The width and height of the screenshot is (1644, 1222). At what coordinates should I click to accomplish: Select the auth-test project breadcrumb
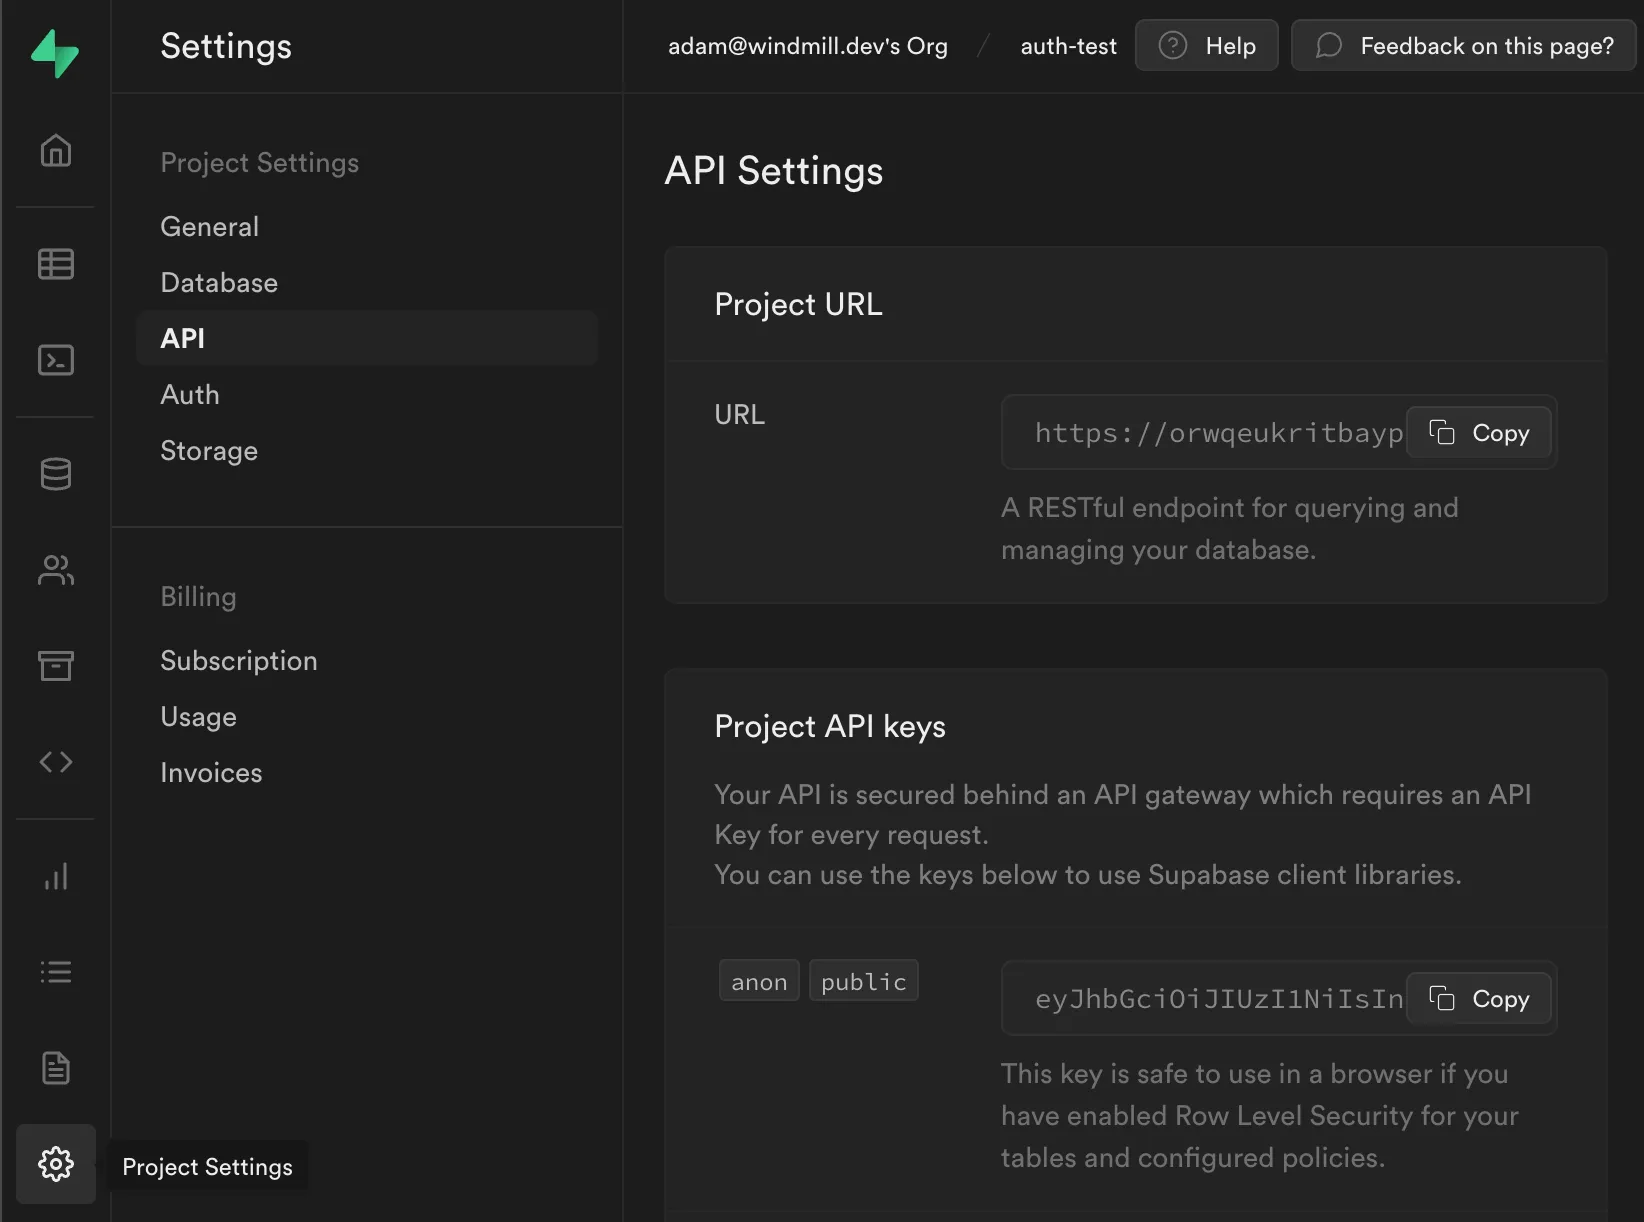point(1068,45)
